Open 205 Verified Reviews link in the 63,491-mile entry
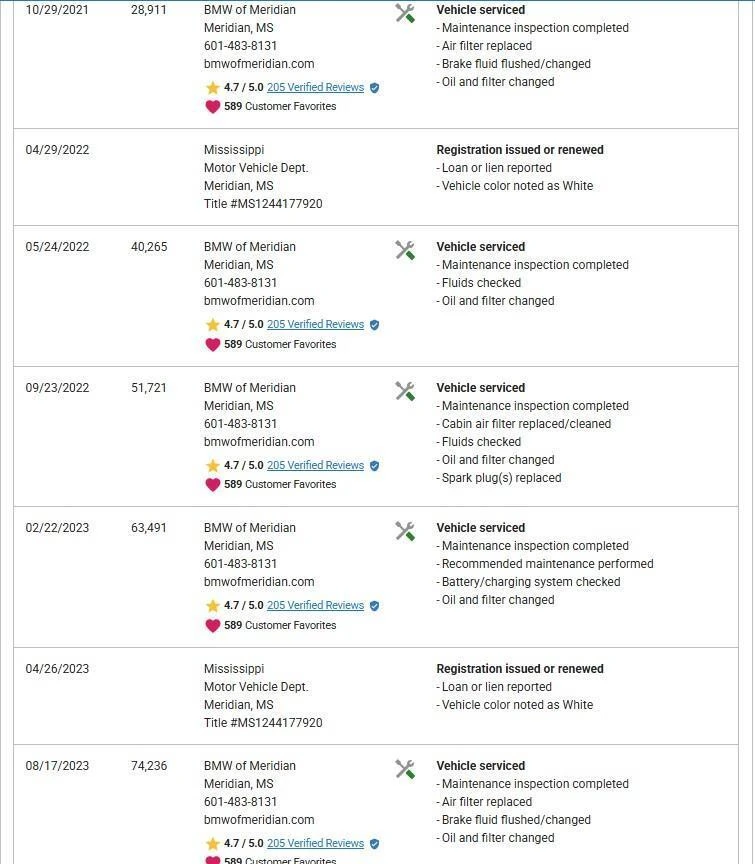 [x=315, y=606]
